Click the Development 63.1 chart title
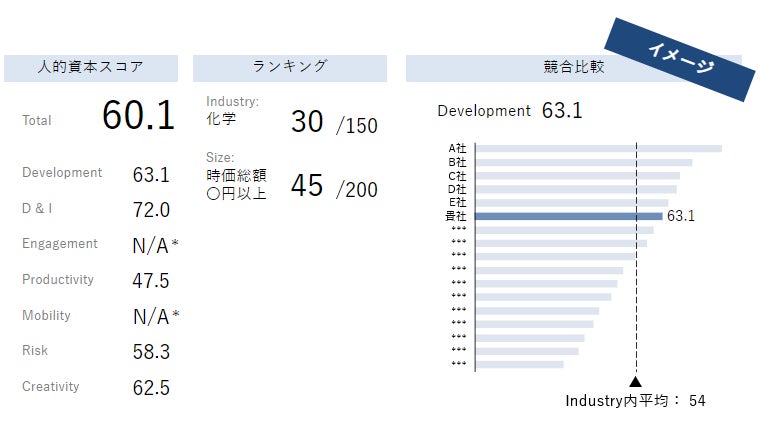 pos(510,111)
